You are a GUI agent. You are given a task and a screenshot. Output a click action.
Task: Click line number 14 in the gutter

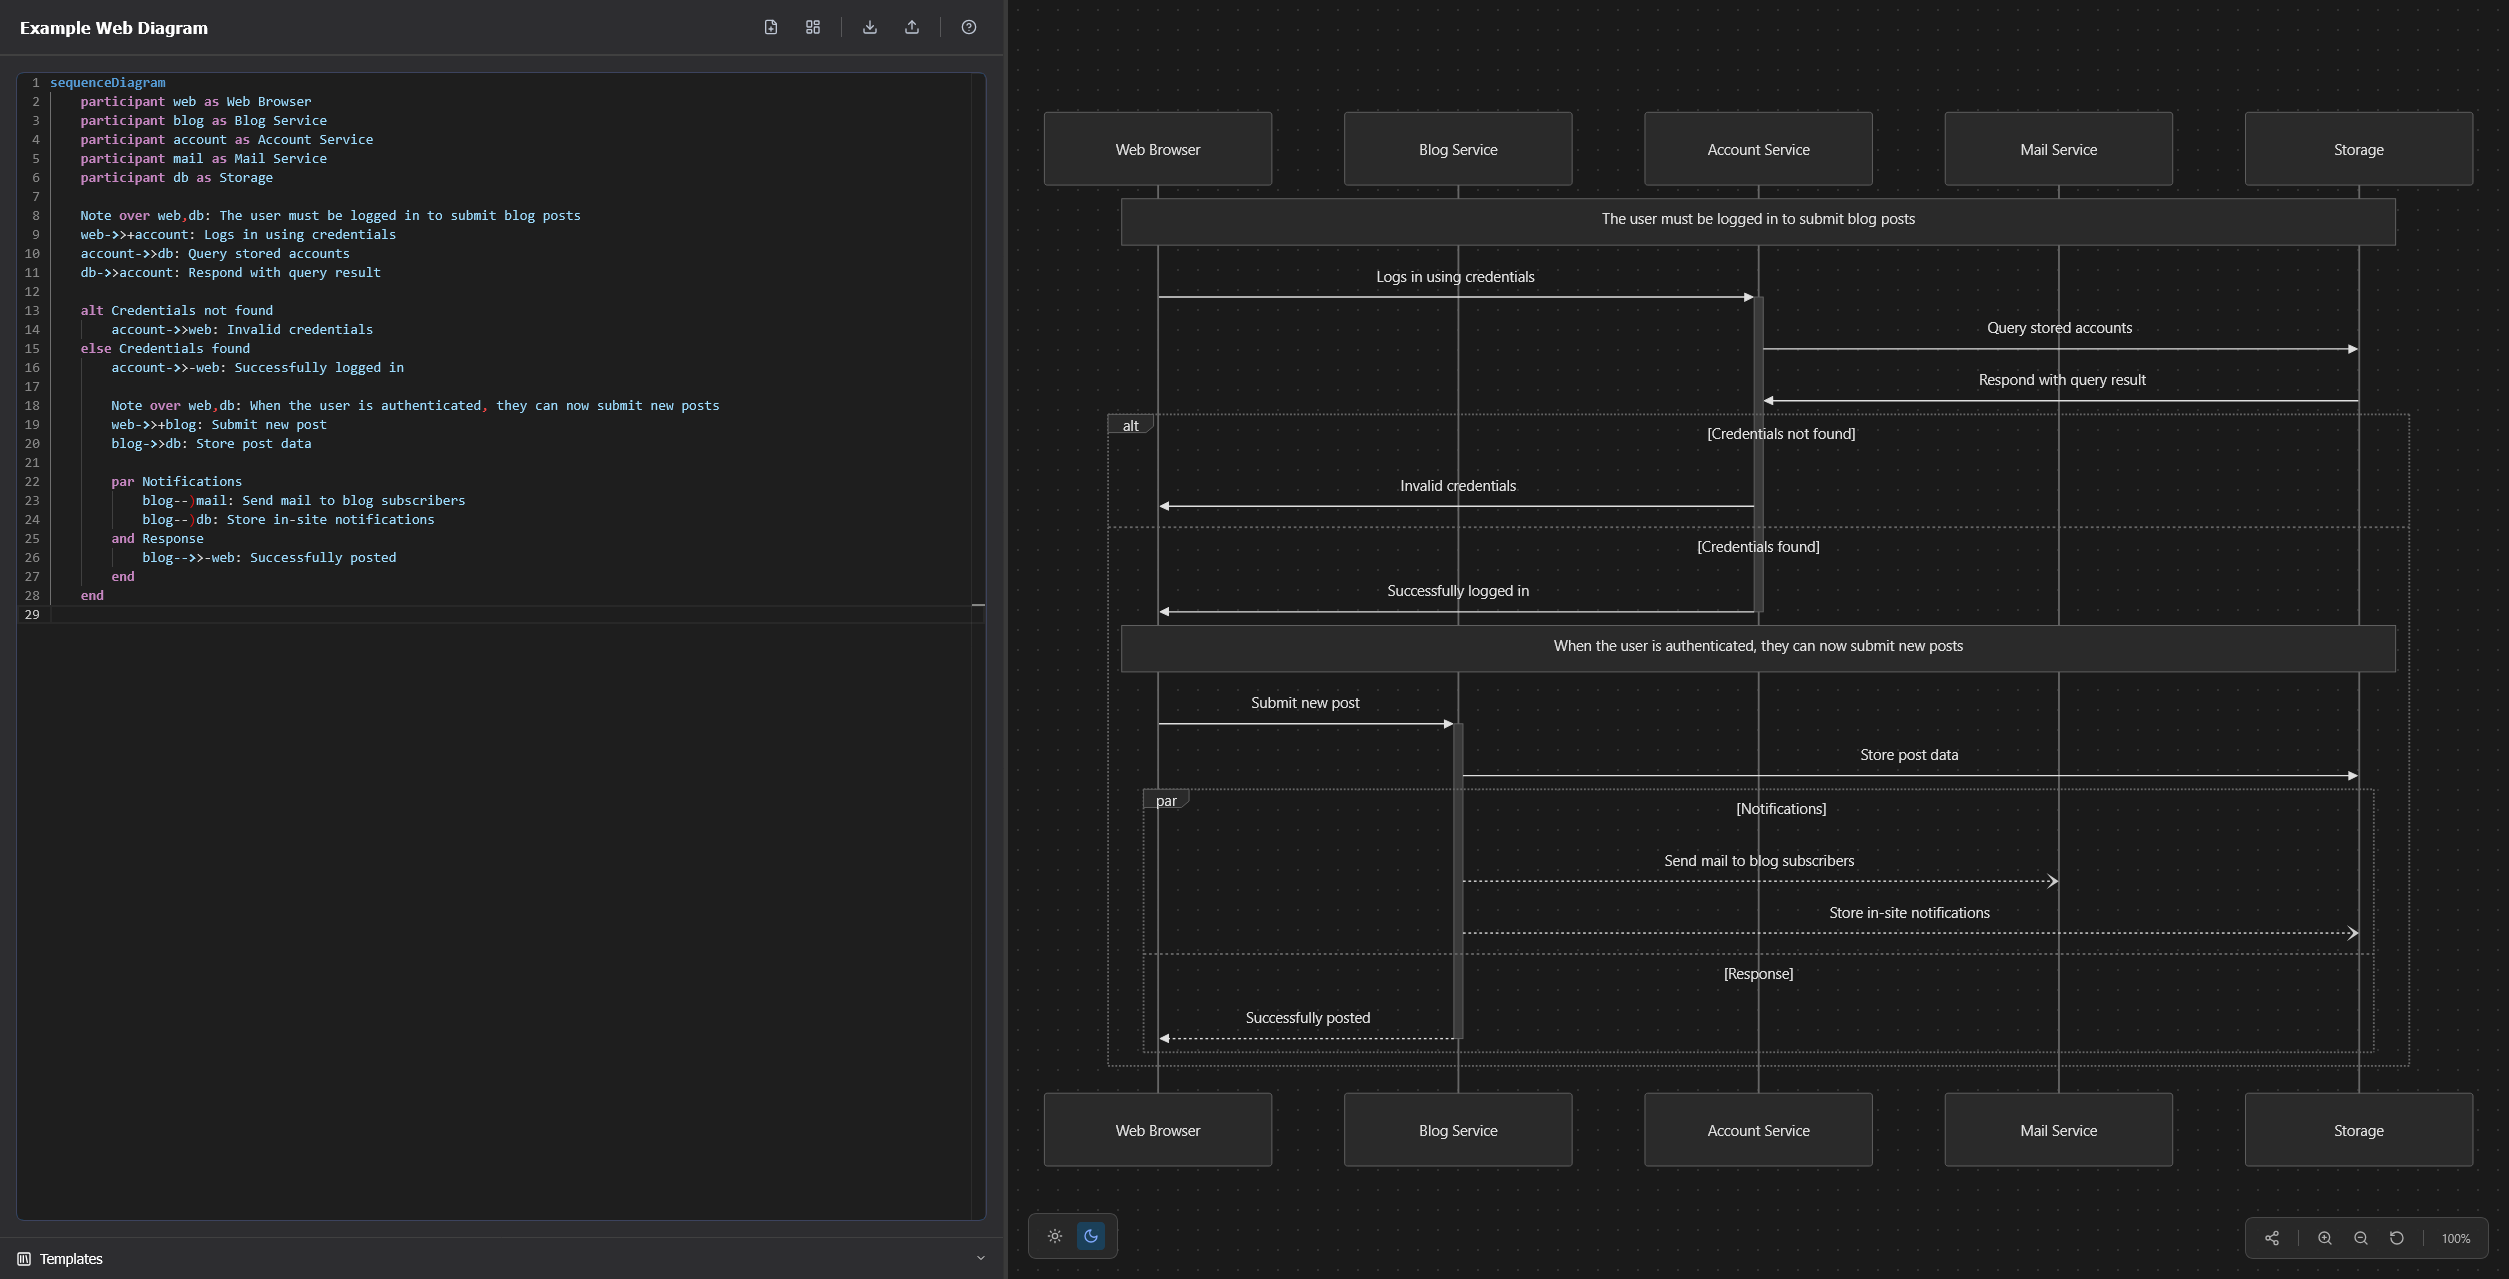click(32, 329)
